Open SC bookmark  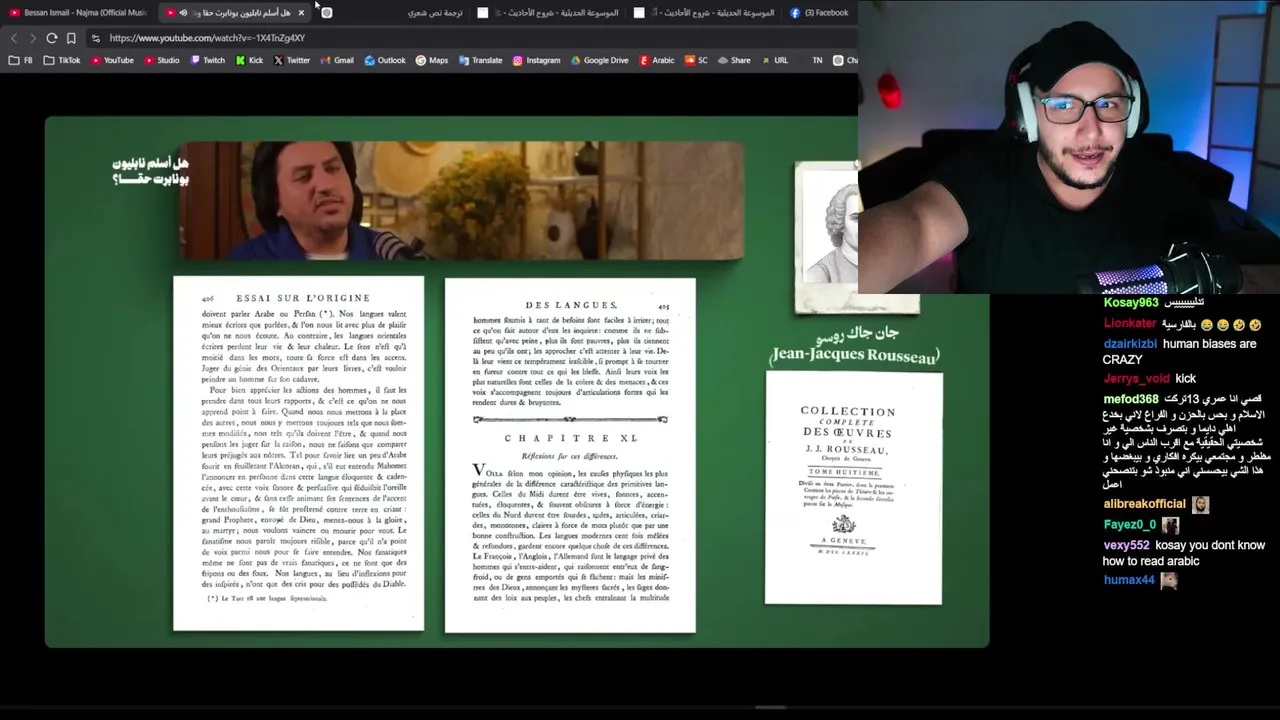(696, 60)
